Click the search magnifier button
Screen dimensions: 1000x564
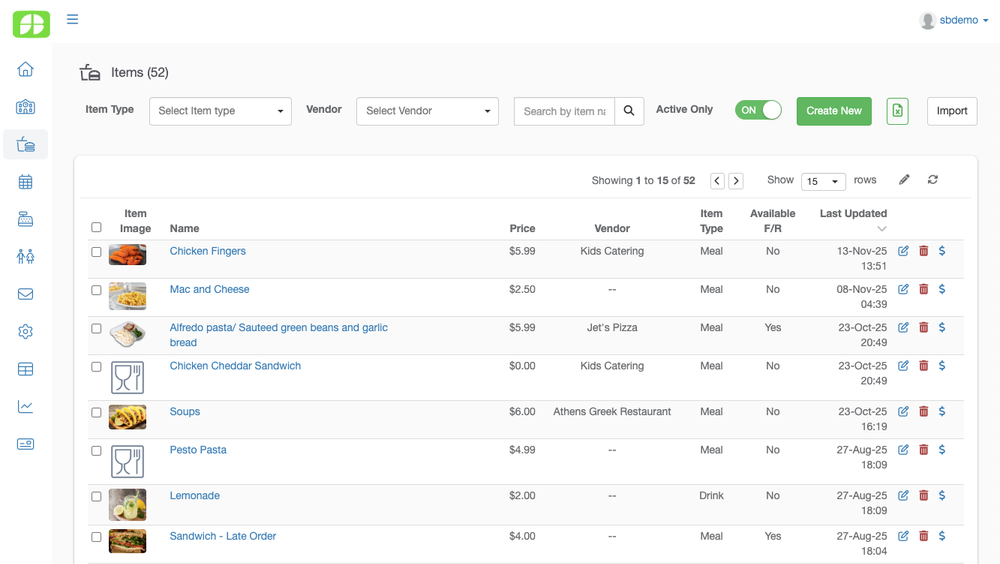(629, 111)
